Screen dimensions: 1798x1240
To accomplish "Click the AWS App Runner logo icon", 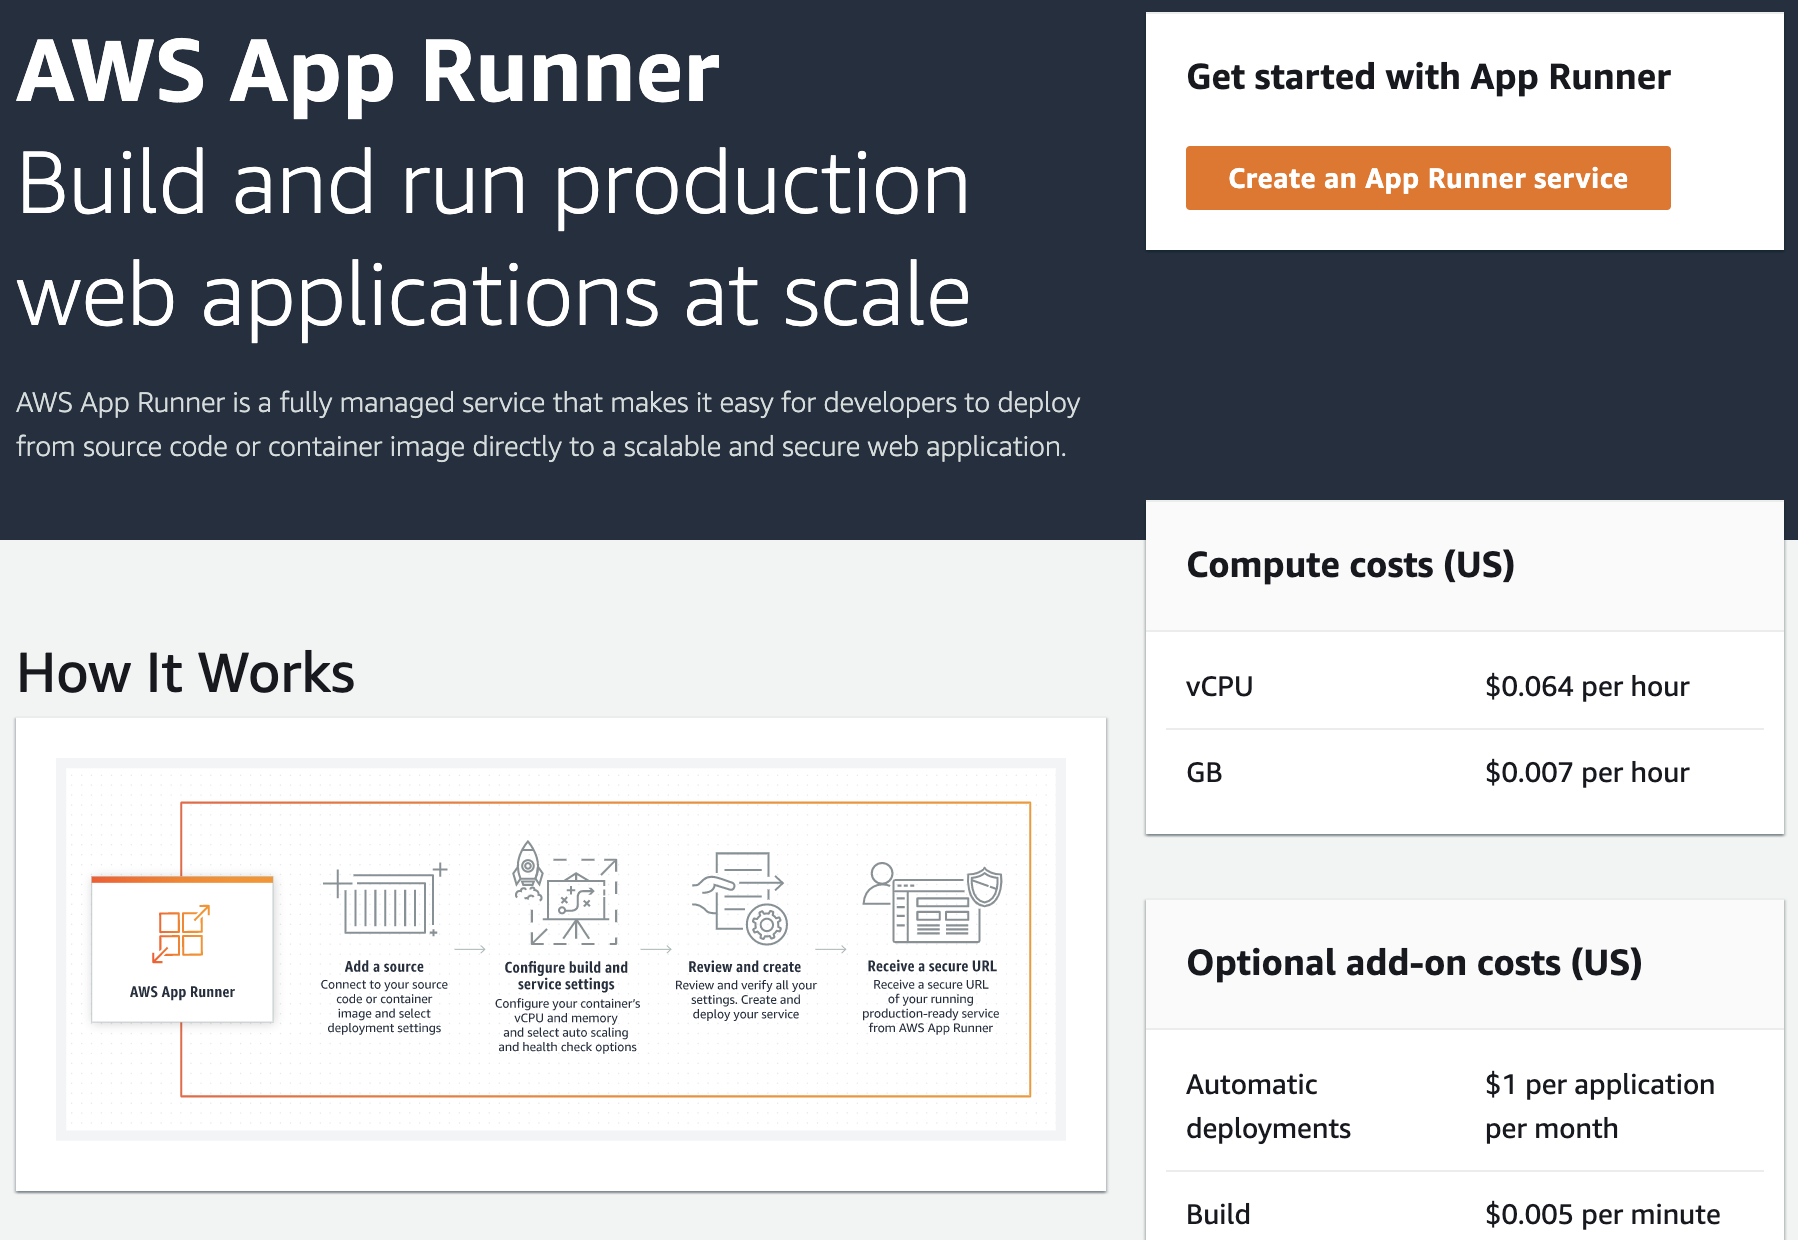I will tap(181, 933).
